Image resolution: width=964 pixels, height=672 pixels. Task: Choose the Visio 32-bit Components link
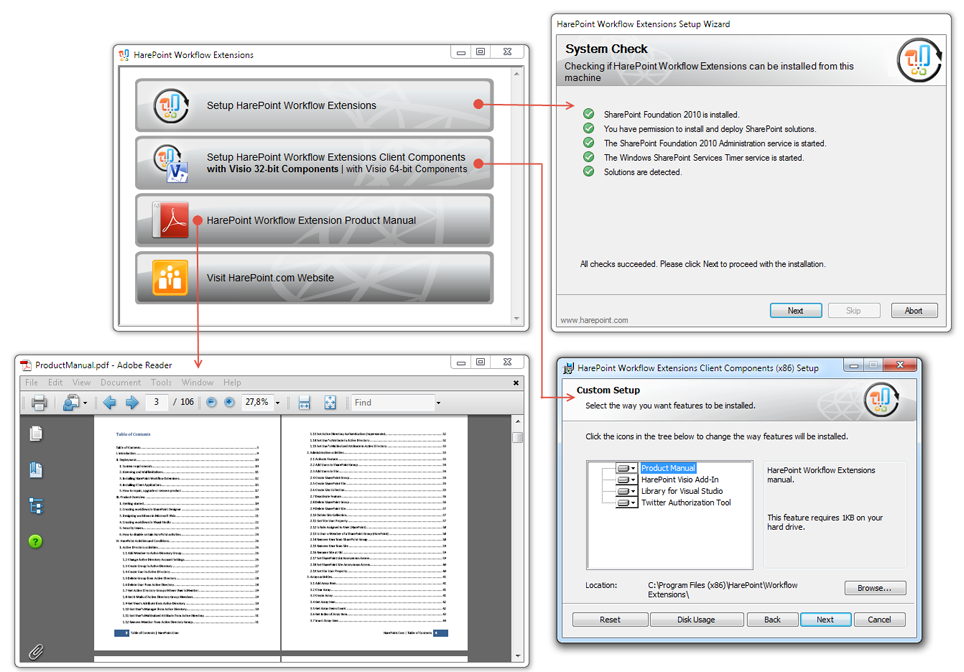pos(272,169)
